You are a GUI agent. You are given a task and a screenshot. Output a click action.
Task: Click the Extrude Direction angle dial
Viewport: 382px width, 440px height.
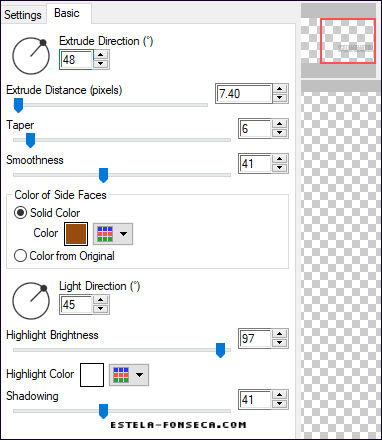coord(31,56)
